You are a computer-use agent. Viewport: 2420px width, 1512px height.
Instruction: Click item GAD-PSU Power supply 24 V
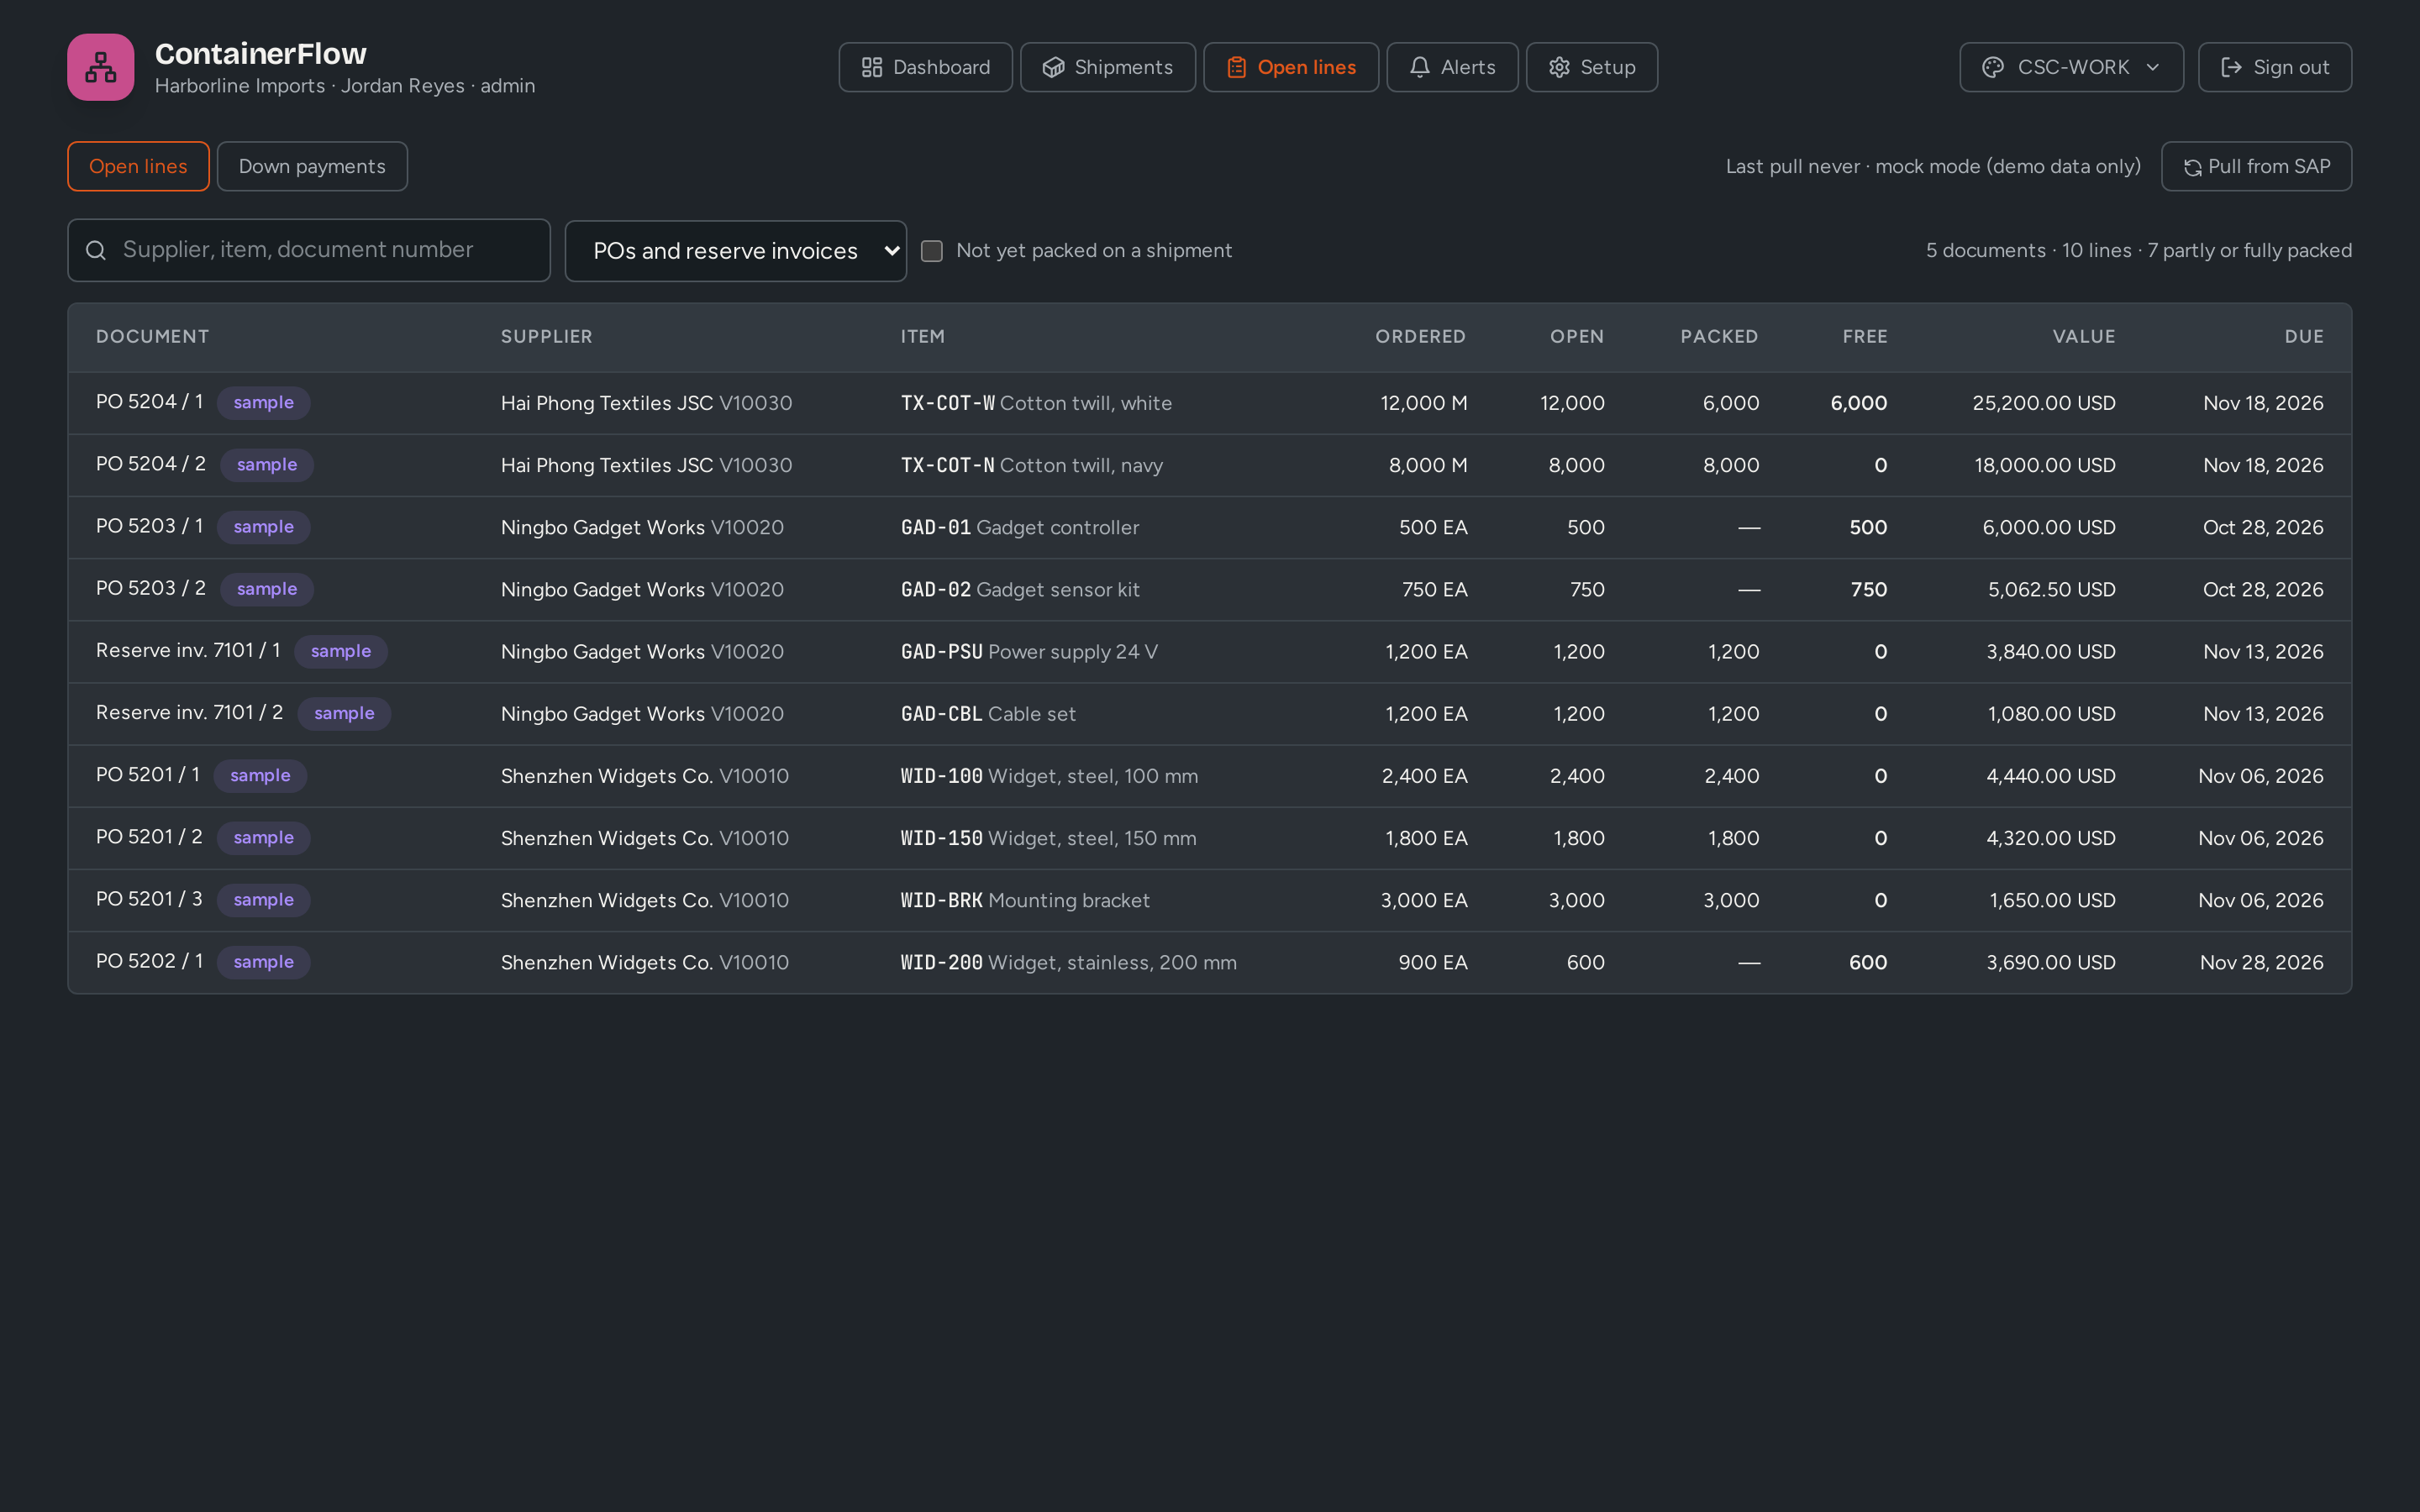click(x=1029, y=652)
